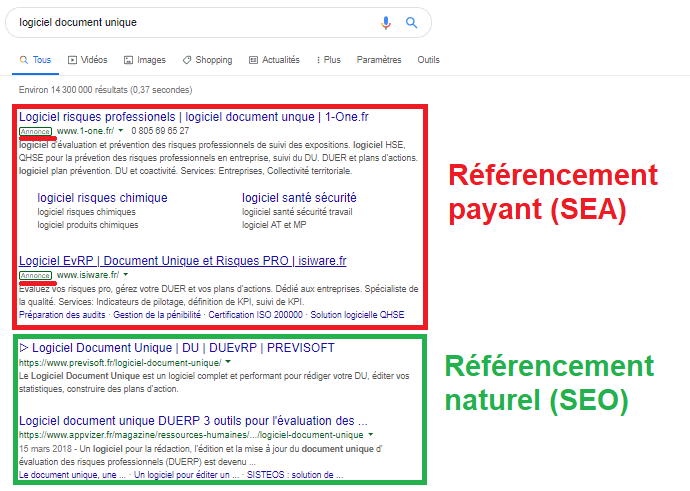690x491 pixels.
Task: Open the PREVISOFT Logiciel Document Unique result
Action: (176, 348)
